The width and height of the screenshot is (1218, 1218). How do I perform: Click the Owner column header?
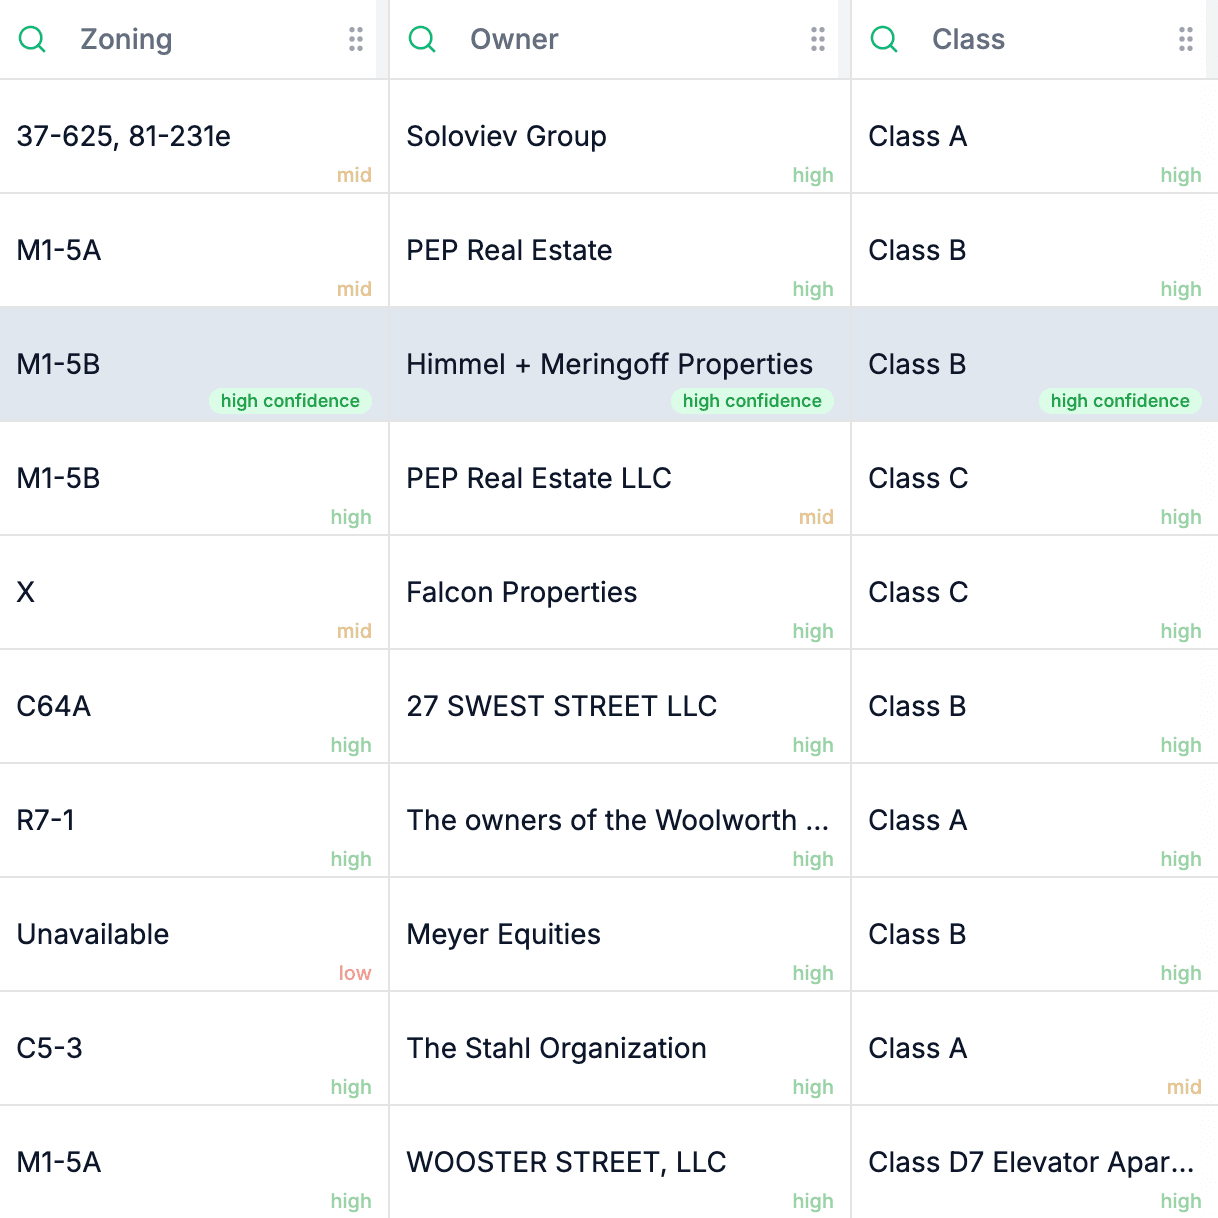point(514,39)
